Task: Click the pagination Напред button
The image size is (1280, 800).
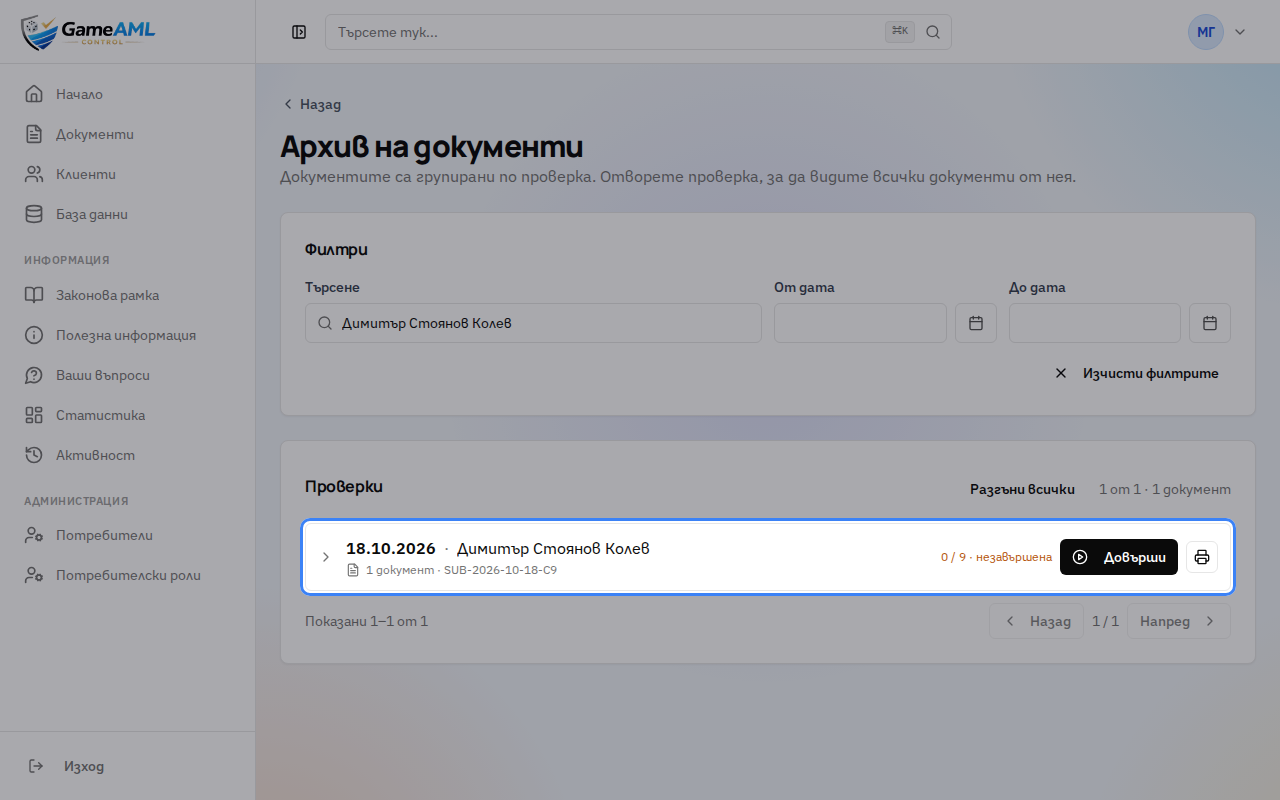Action: coord(1178,621)
